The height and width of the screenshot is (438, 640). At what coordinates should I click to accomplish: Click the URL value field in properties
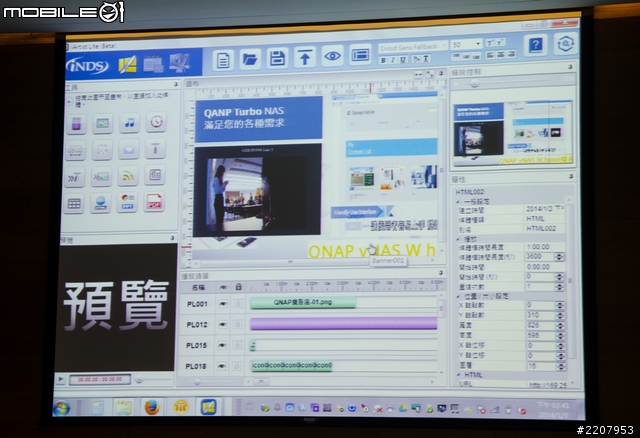[x=547, y=385]
